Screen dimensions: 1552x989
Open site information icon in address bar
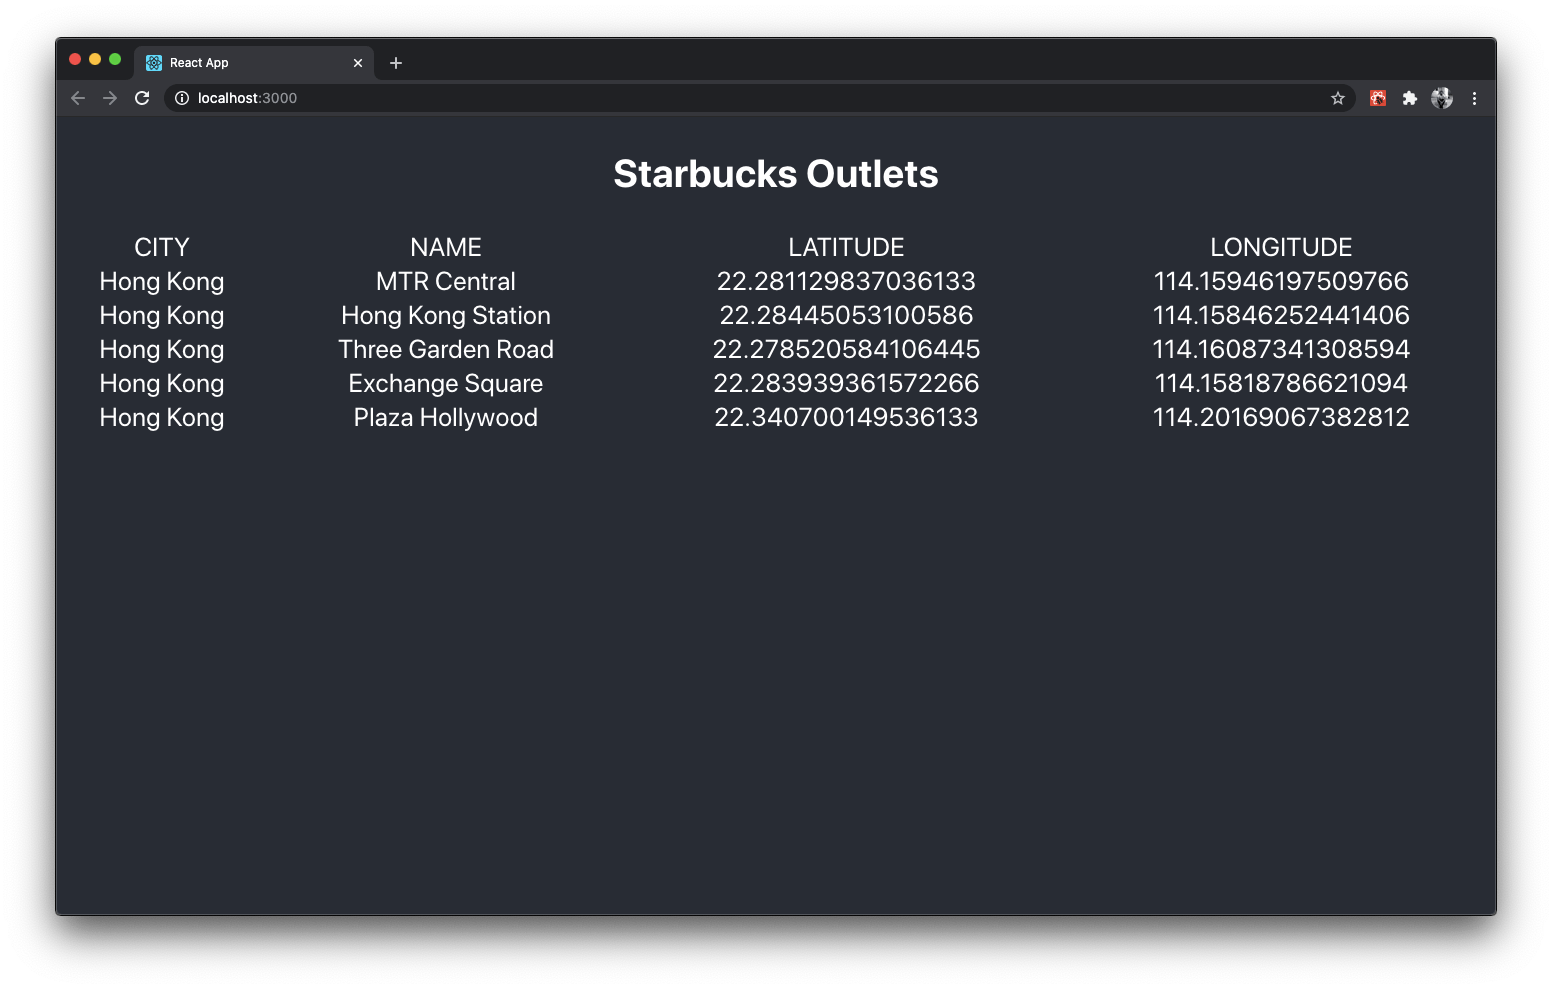(x=182, y=98)
